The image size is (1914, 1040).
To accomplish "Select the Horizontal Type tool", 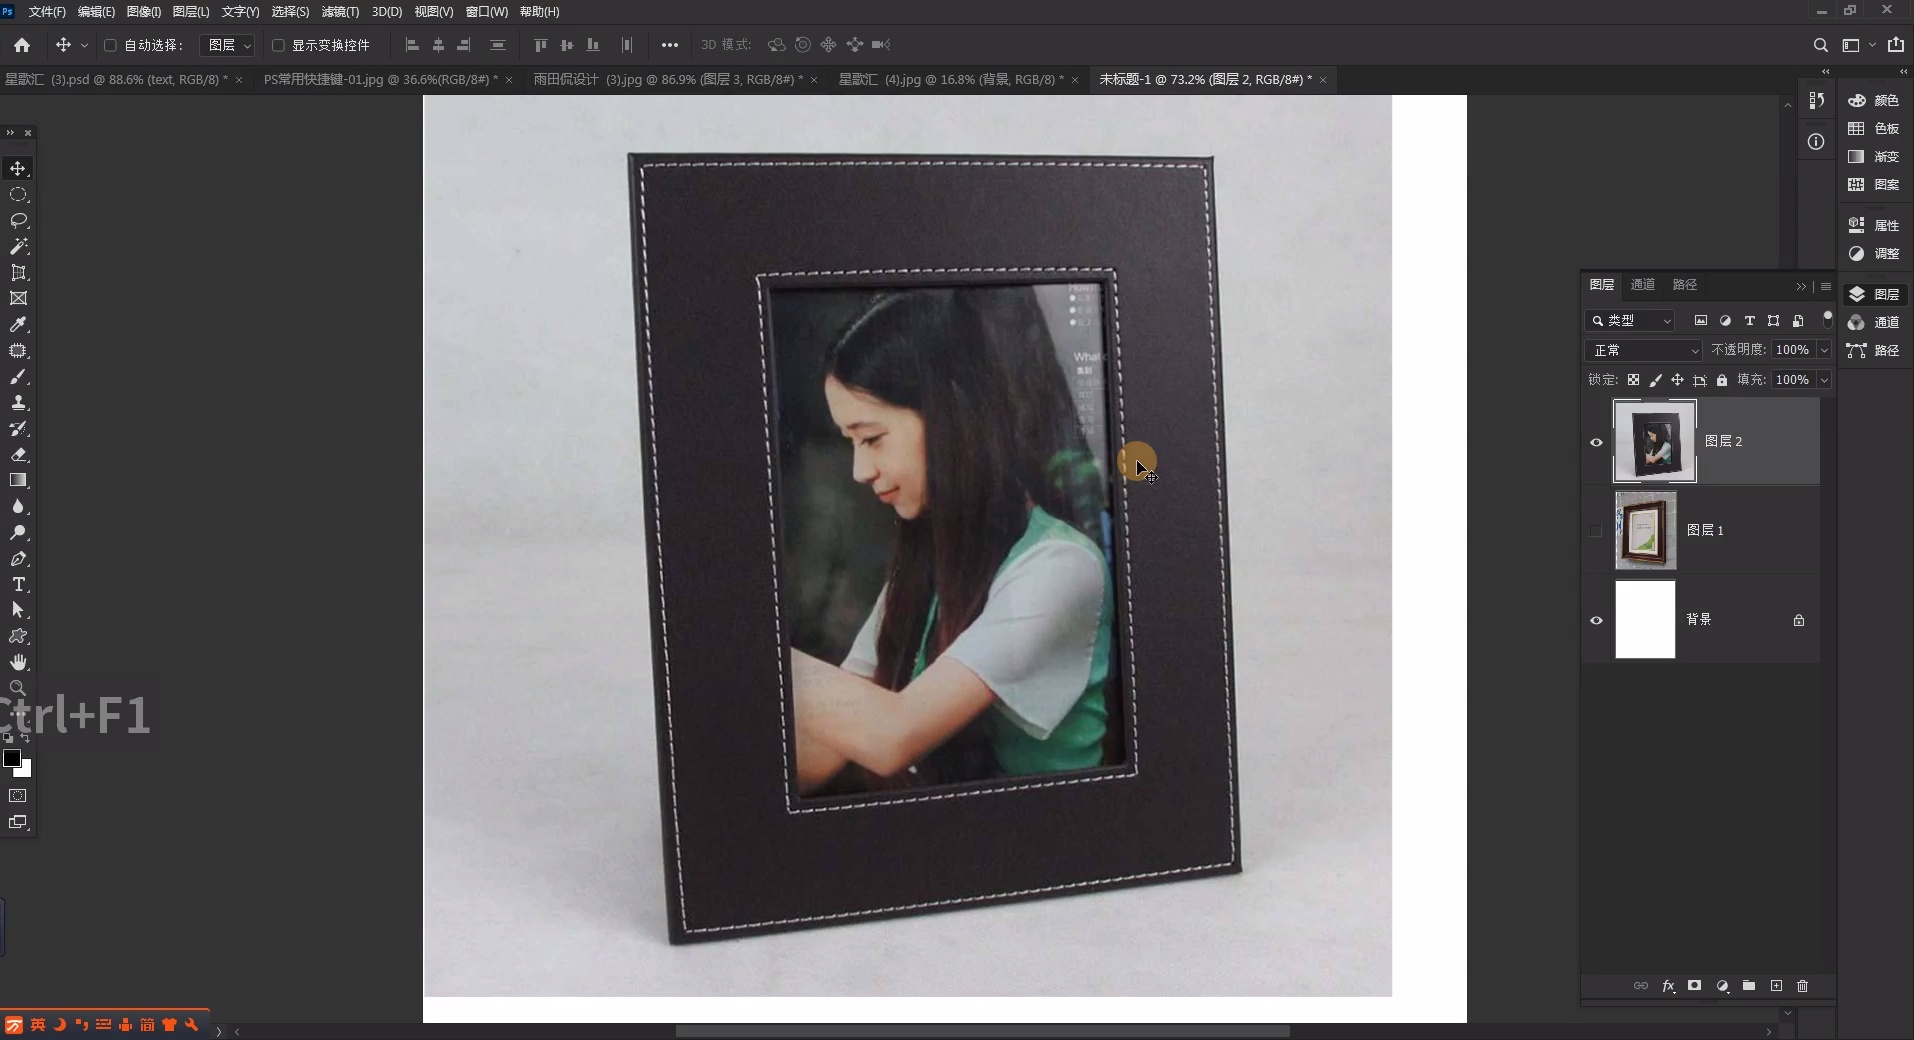I will tap(18, 585).
